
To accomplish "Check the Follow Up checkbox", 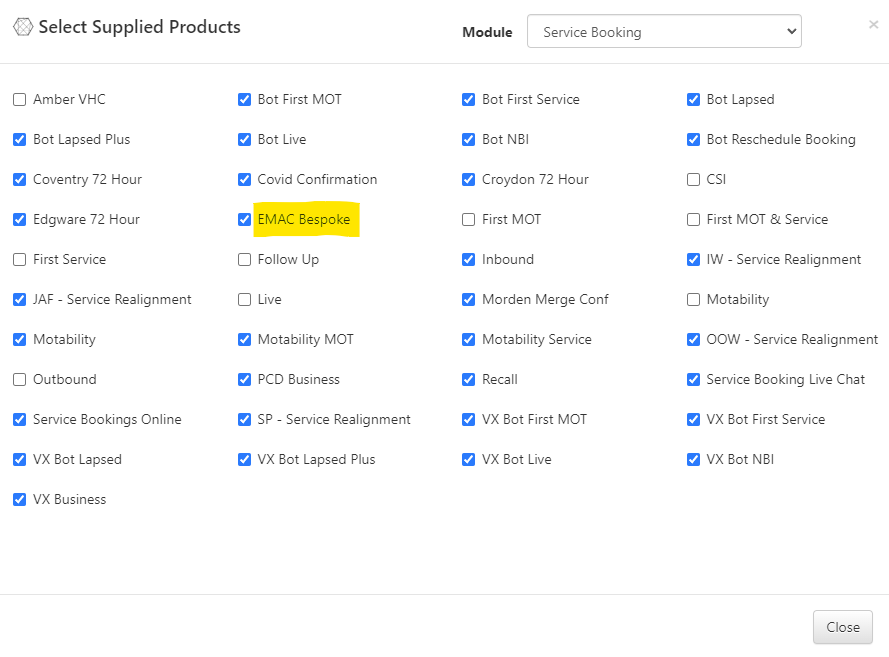I will coord(244,260).
